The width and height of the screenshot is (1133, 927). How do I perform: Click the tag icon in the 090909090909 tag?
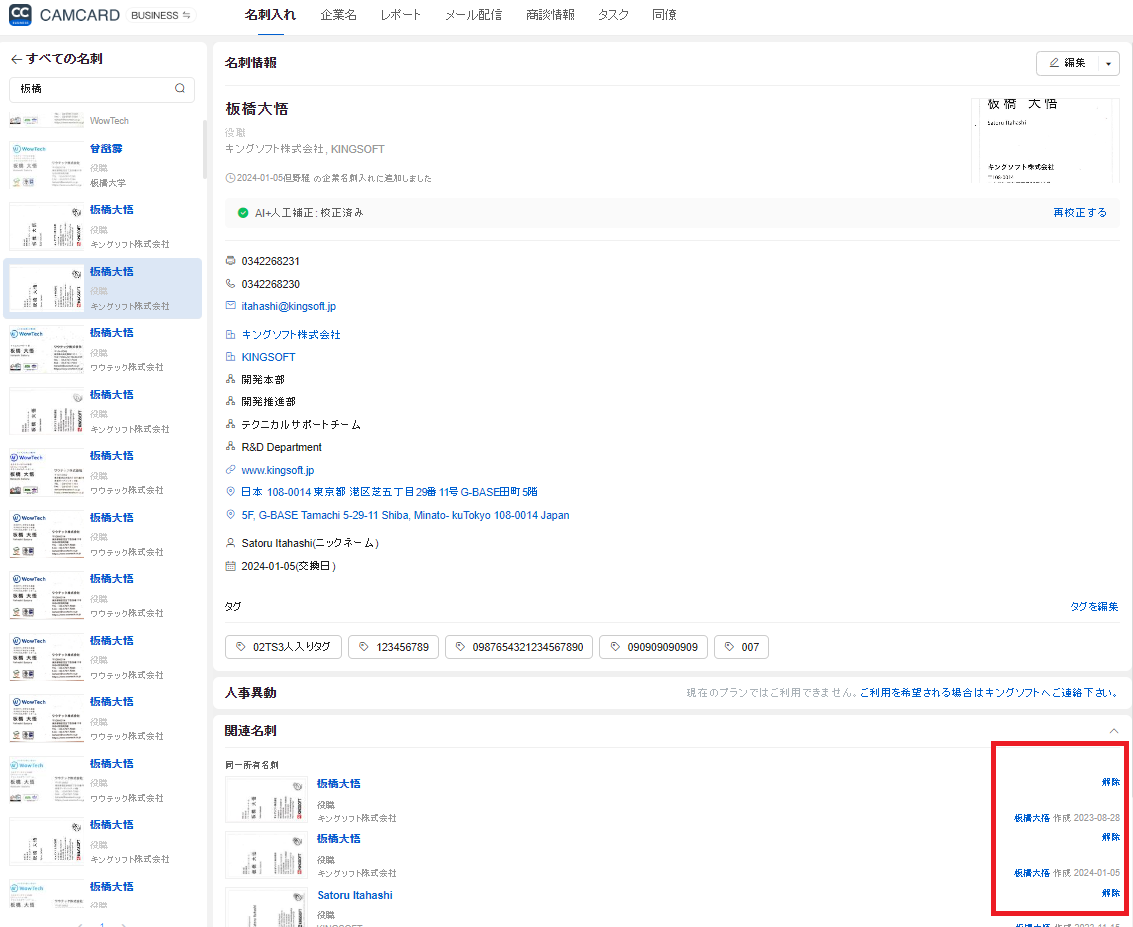tap(615, 647)
